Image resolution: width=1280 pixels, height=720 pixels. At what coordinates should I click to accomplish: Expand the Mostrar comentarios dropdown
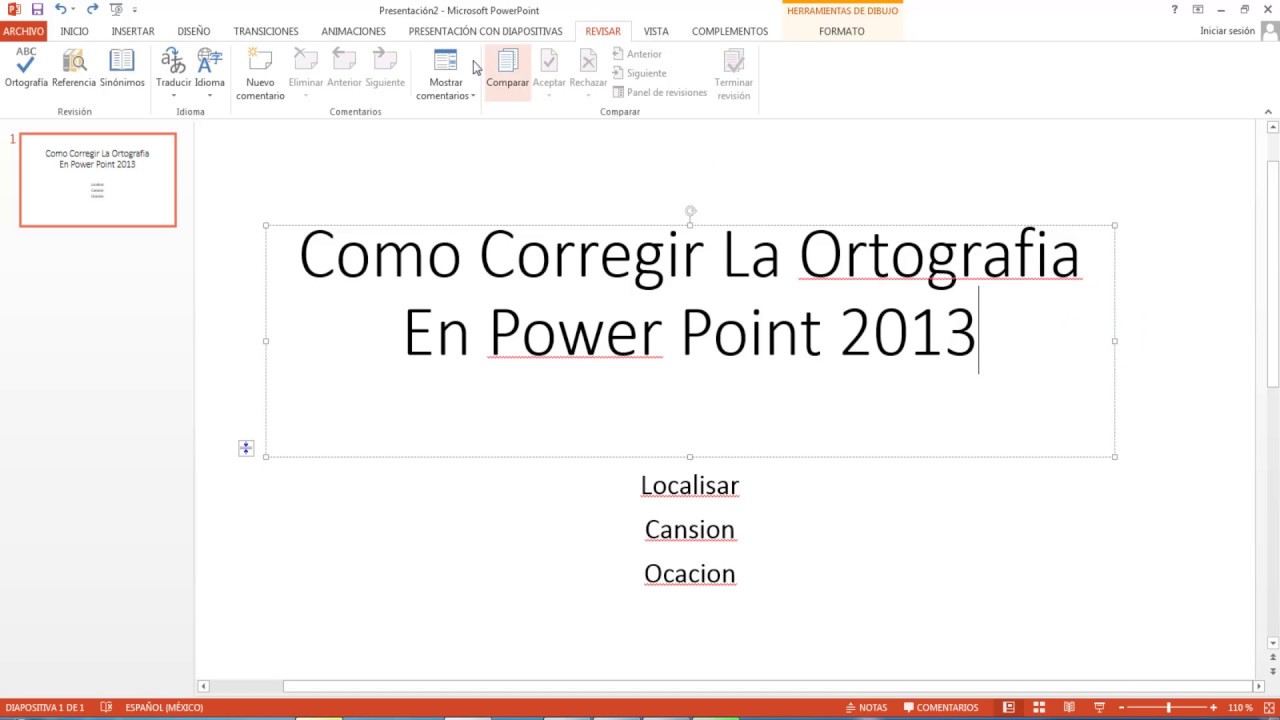[x=473, y=96]
